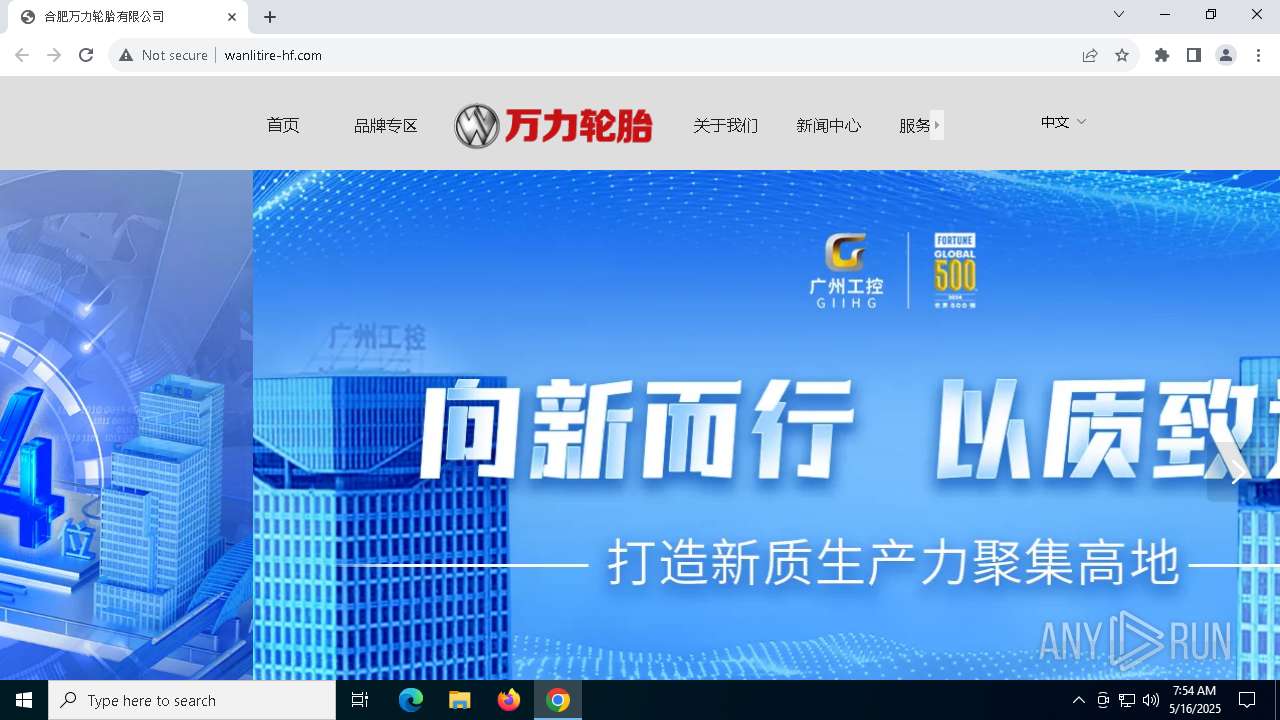Select the 合肥万力轮胎有限公司 browser tab
Viewport: 1280px width, 720px height.
point(128,17)
